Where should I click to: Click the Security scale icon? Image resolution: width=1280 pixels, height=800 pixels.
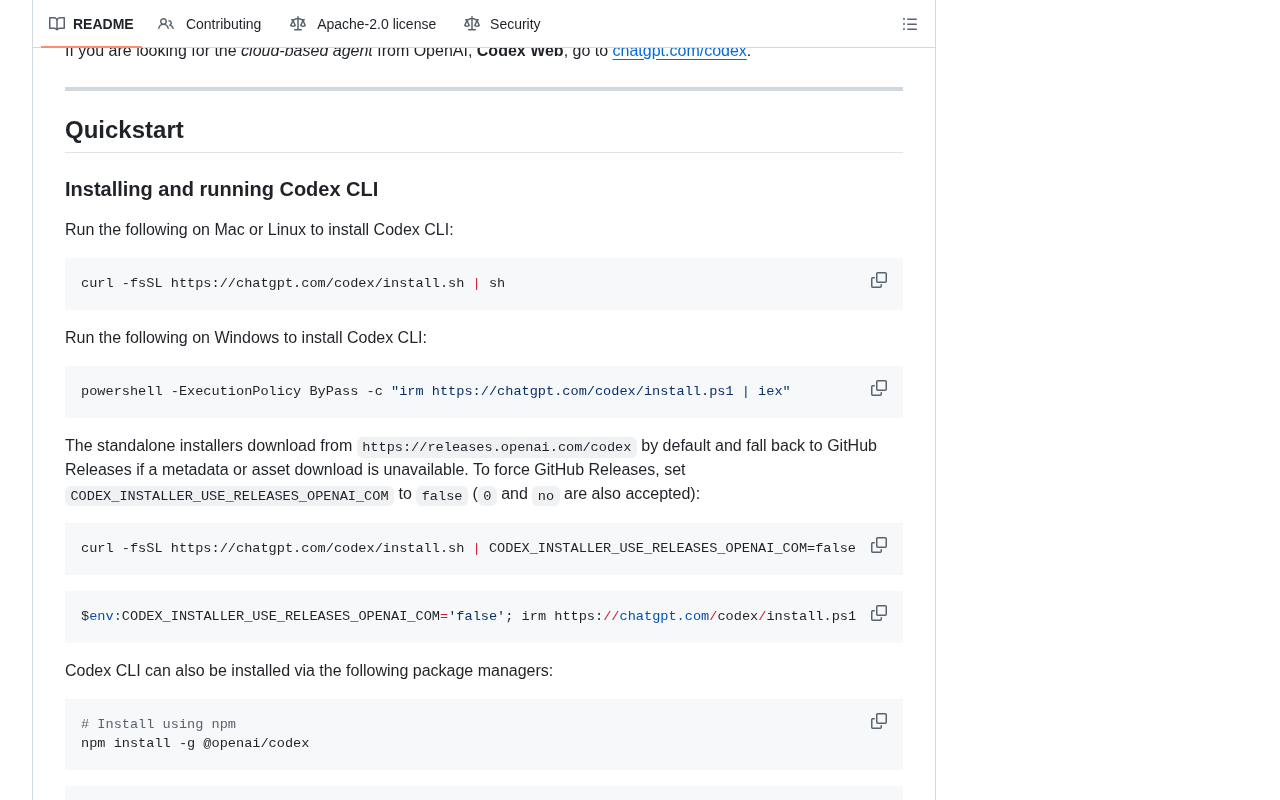472,24
